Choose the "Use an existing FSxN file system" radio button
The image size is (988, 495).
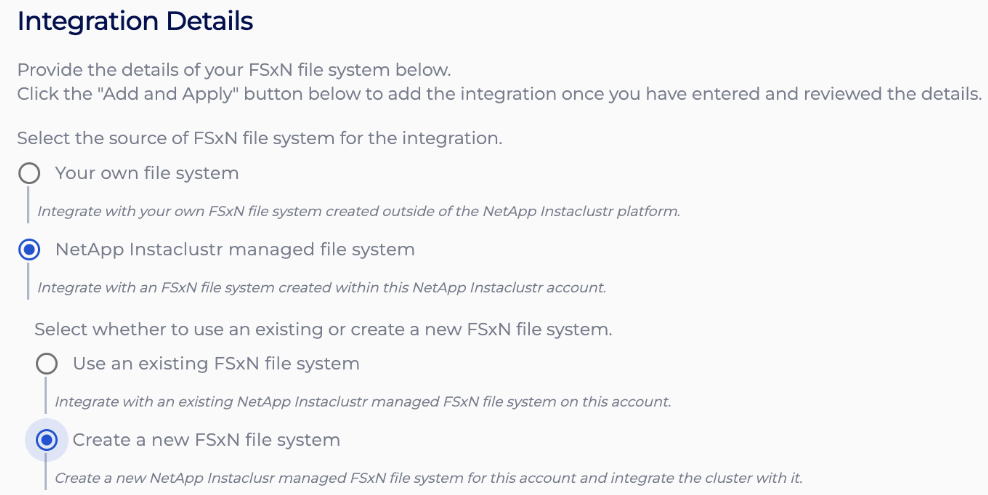pyautogui.click(x=47, y=363)
